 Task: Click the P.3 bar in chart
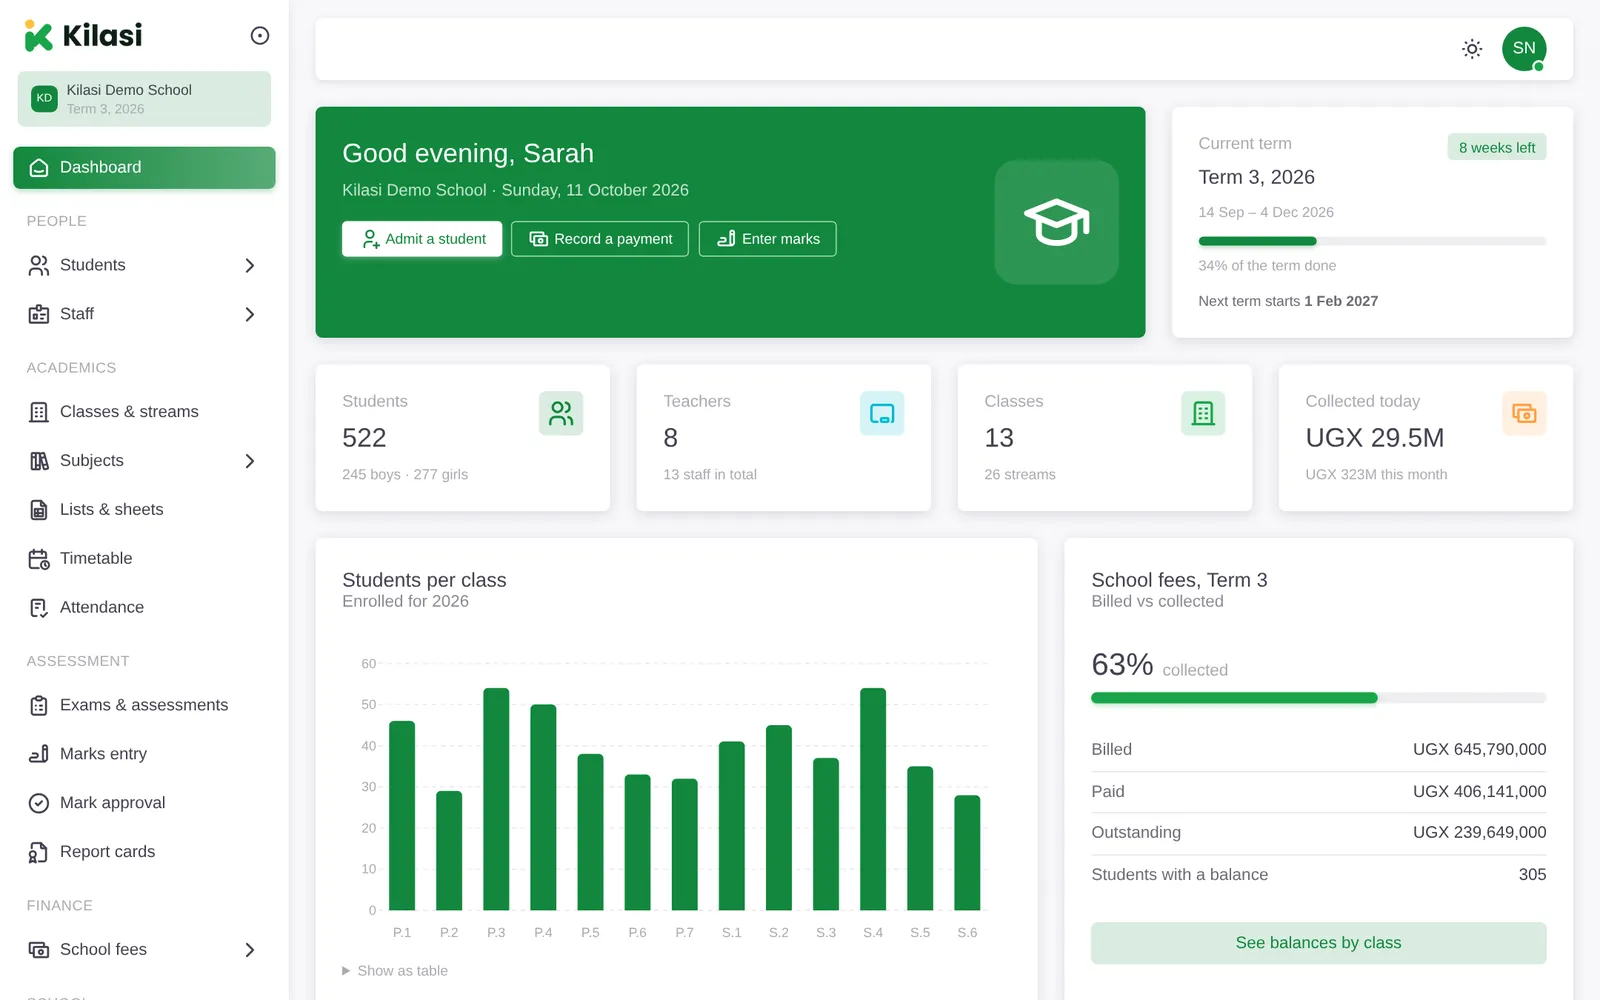(x=496, y=799)
